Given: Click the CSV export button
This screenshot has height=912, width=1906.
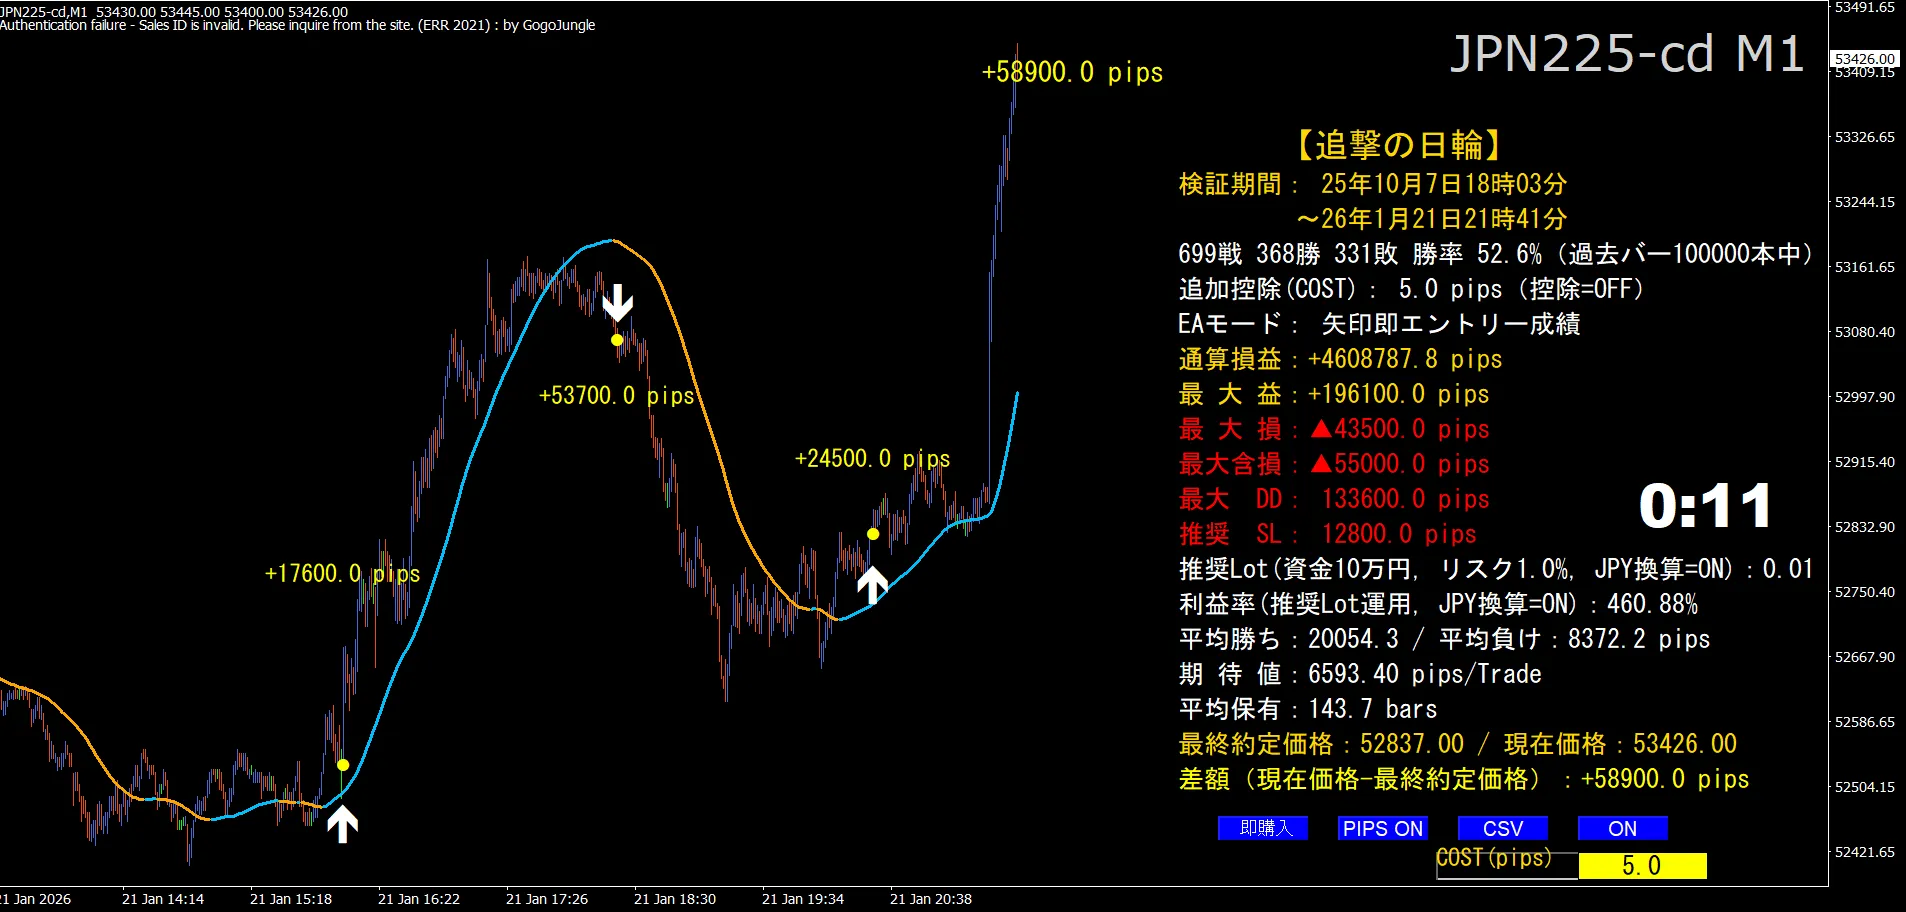Looking at the screenshot, I should point(1503,828).
